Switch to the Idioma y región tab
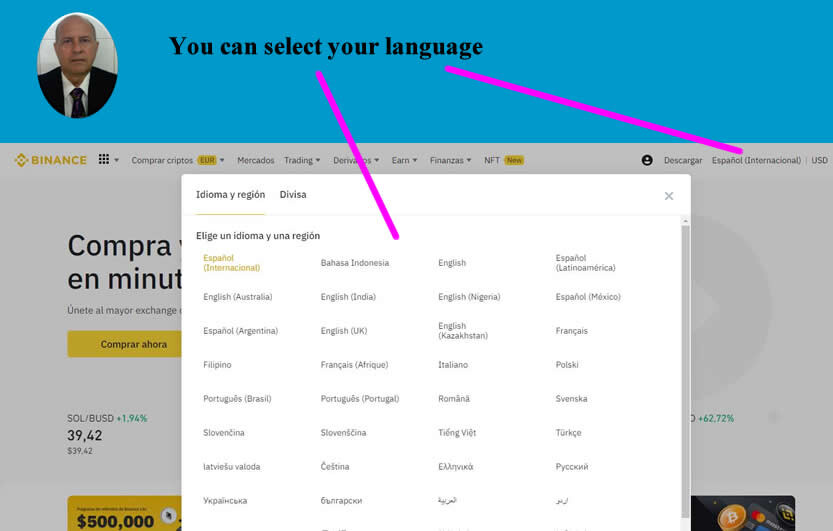 (x=230, y=194)
